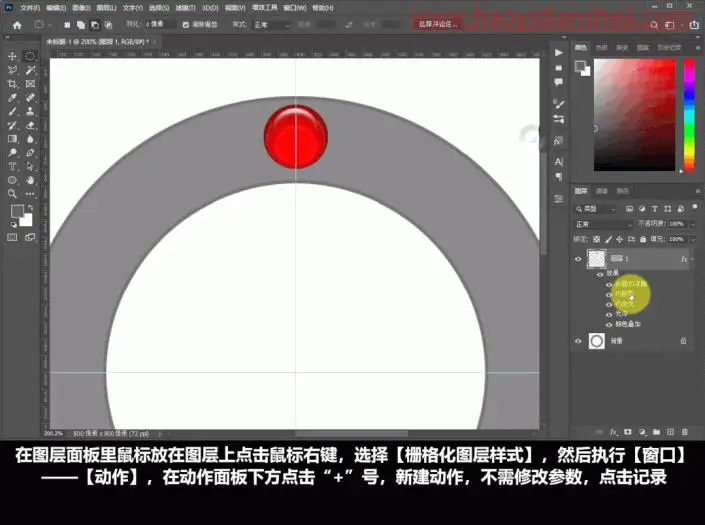The width and height of the screenshot is (705, 525).
Task: Select the Magic Wand tool
Action: [x=30, y=70]
